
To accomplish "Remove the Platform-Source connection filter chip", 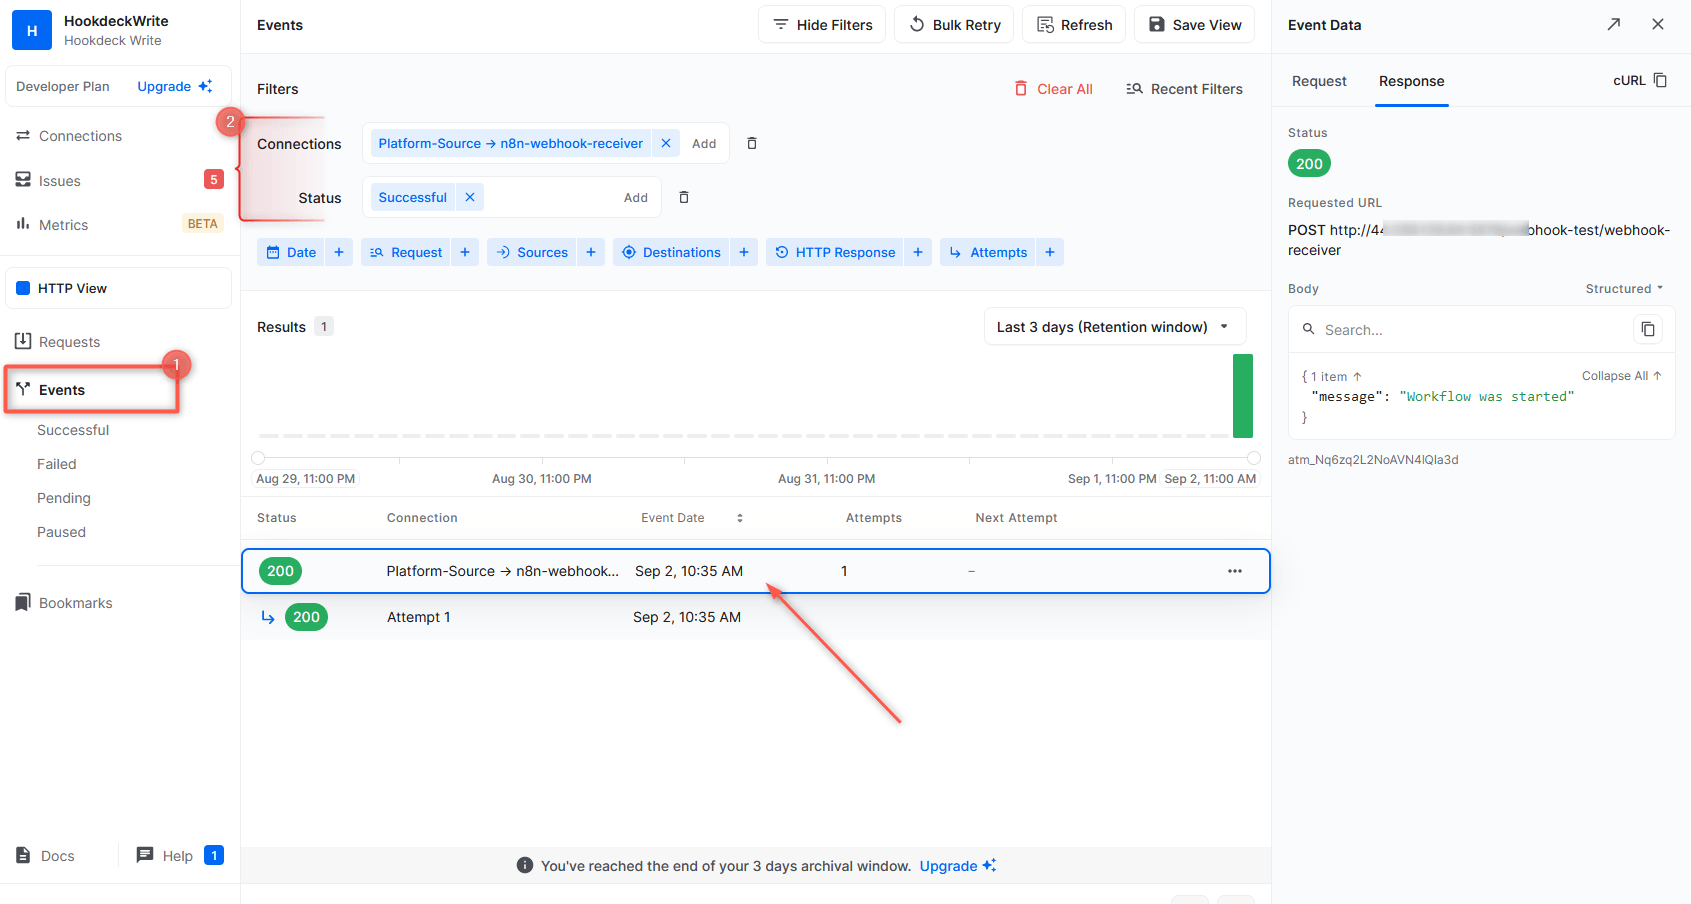I will click(x=666, y=144).
